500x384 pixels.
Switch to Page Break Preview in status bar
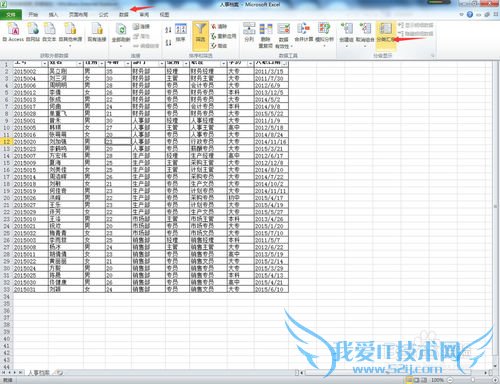(x=424, y=380)
